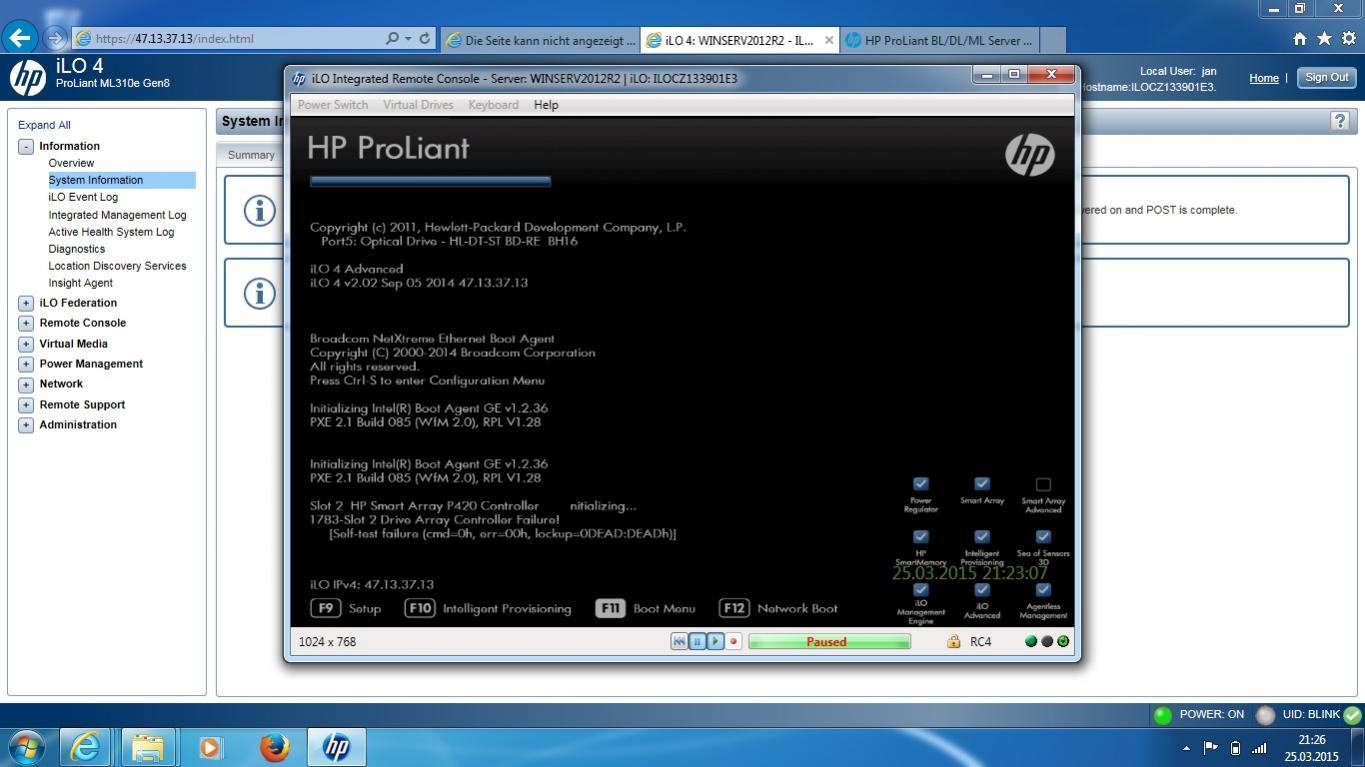Toggle HP SmartMemory checkbox
The height and width of the screenshot is (767, 1365).
(921, 537)
